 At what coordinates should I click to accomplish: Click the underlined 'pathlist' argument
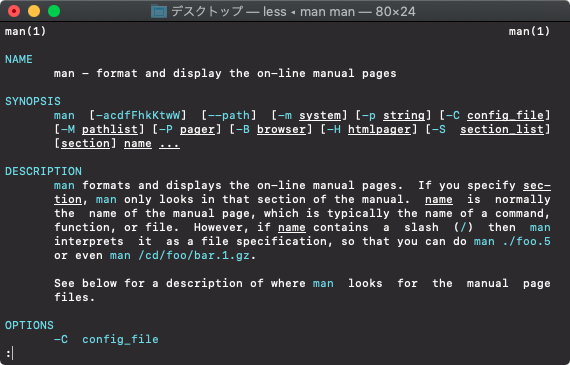[x=110, y=129]
